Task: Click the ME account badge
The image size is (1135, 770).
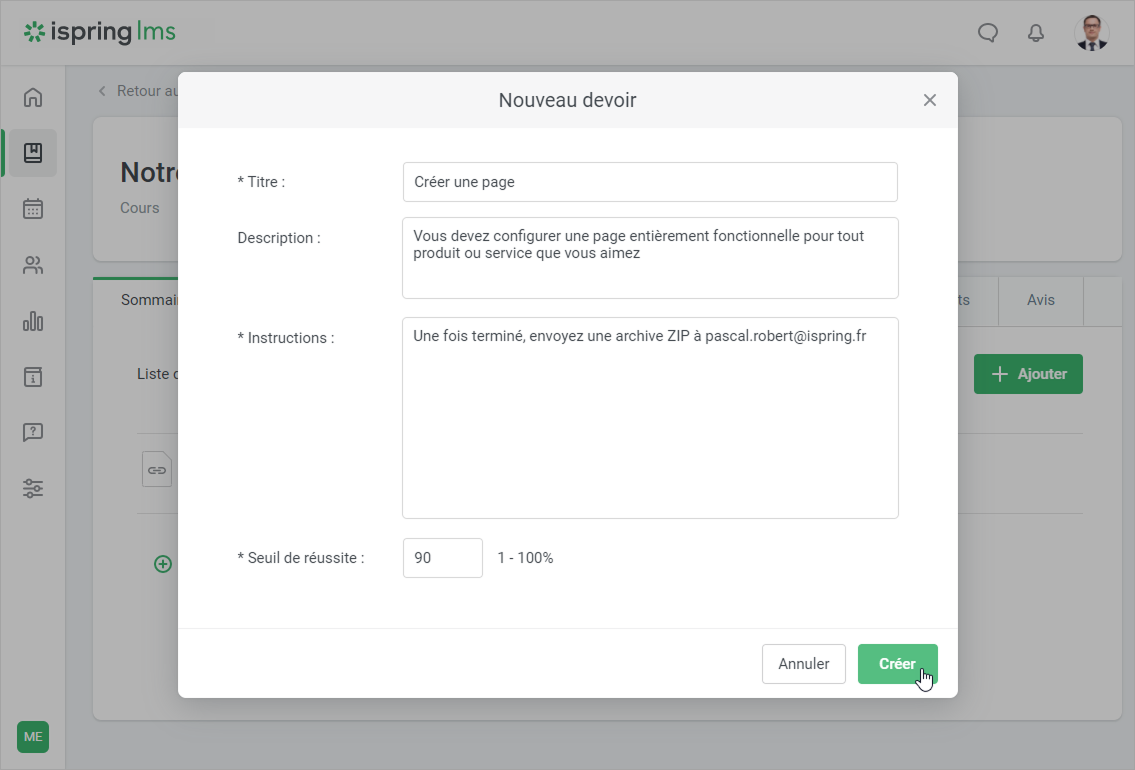Action: 33,737
